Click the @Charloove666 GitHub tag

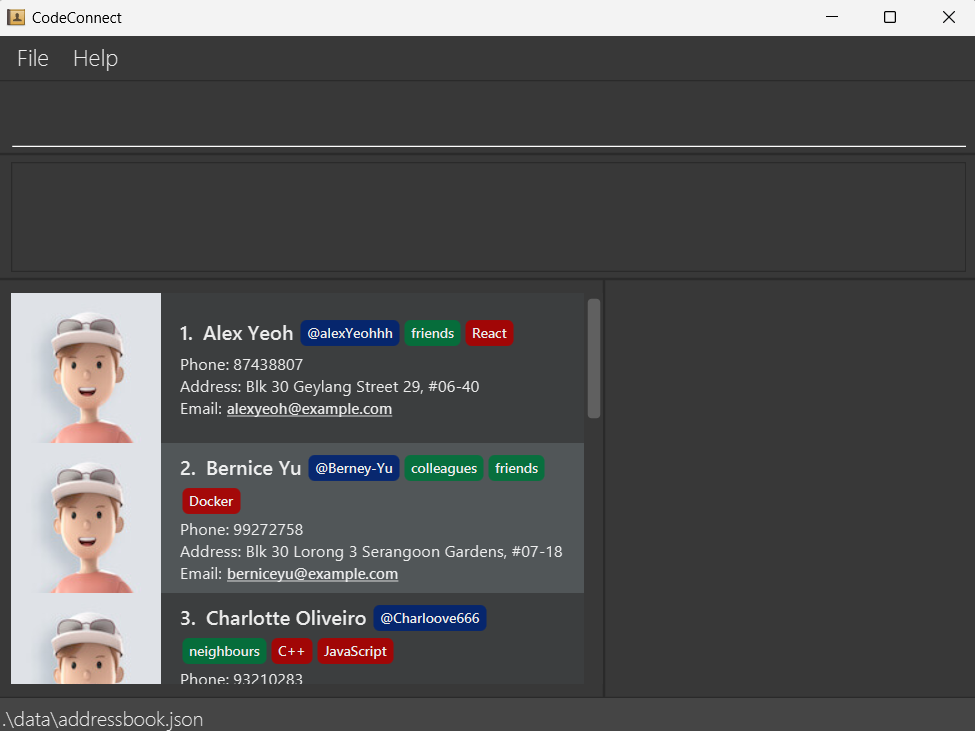click(x=430, y=618)
